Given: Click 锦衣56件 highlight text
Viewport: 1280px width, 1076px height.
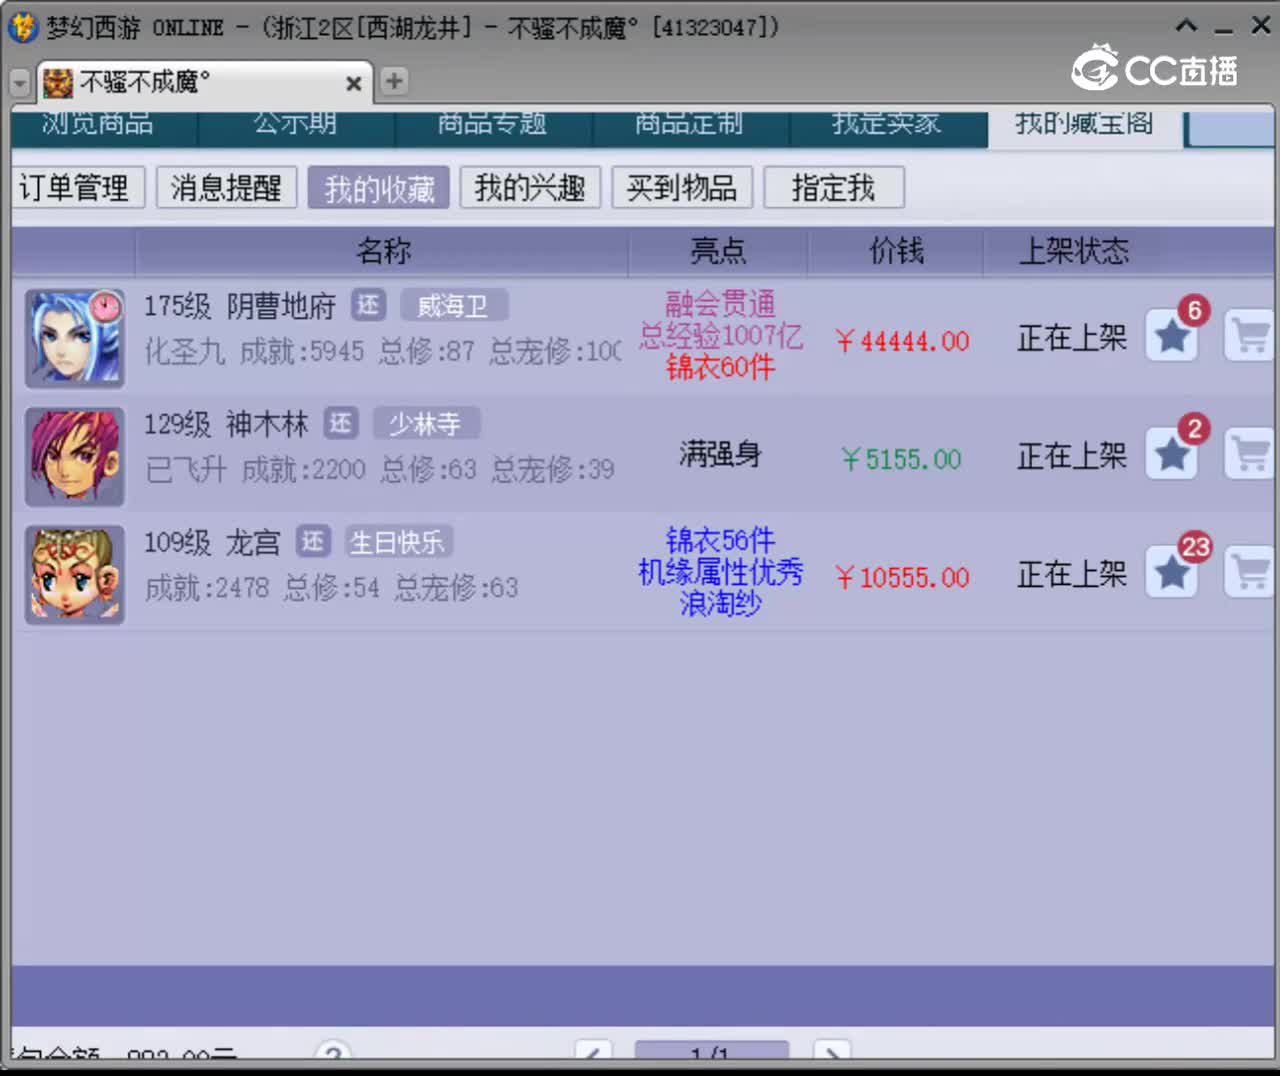Looking at the screenshot, I should (720, 541).
